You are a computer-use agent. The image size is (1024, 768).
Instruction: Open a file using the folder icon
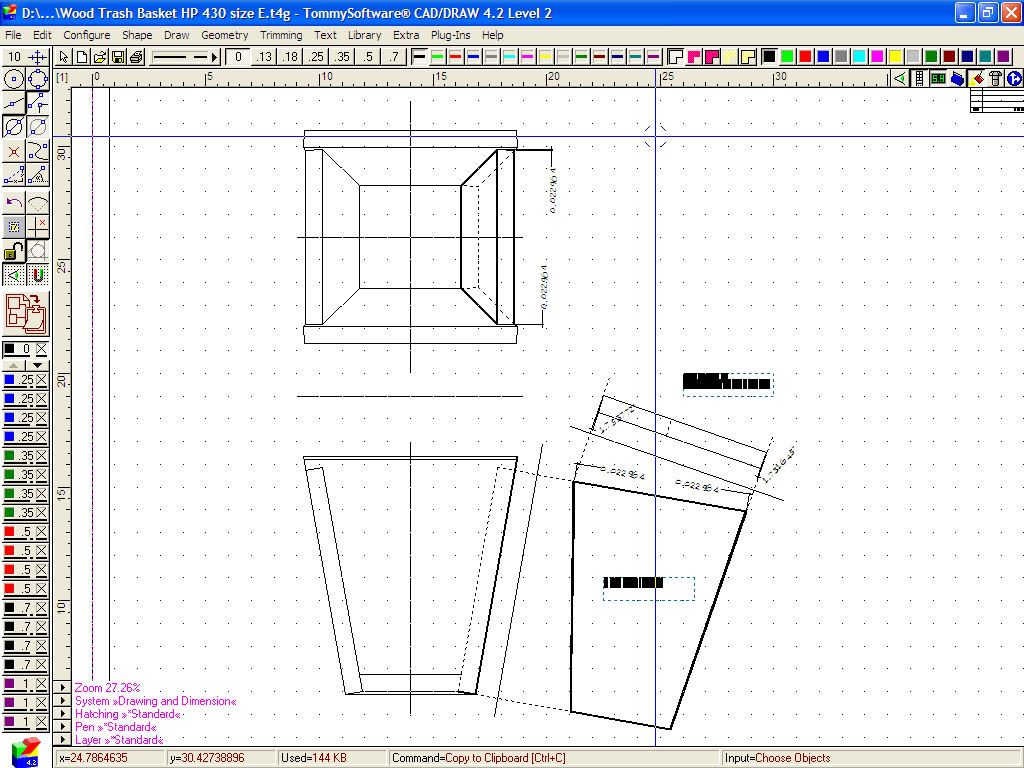click(100, 57)
